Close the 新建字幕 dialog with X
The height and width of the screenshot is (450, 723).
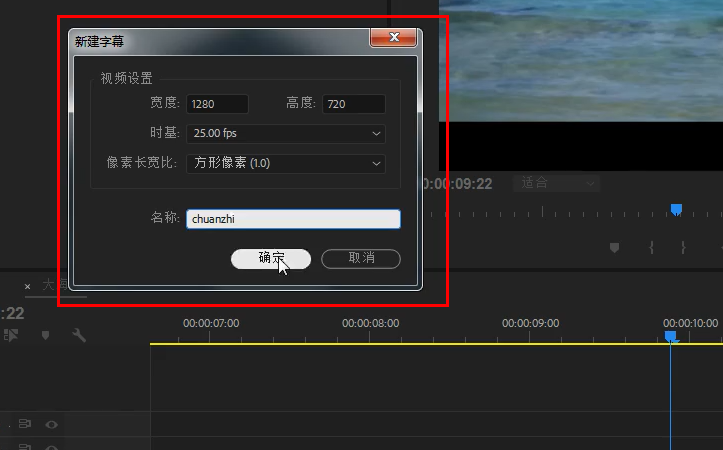[x=393, y=37]
